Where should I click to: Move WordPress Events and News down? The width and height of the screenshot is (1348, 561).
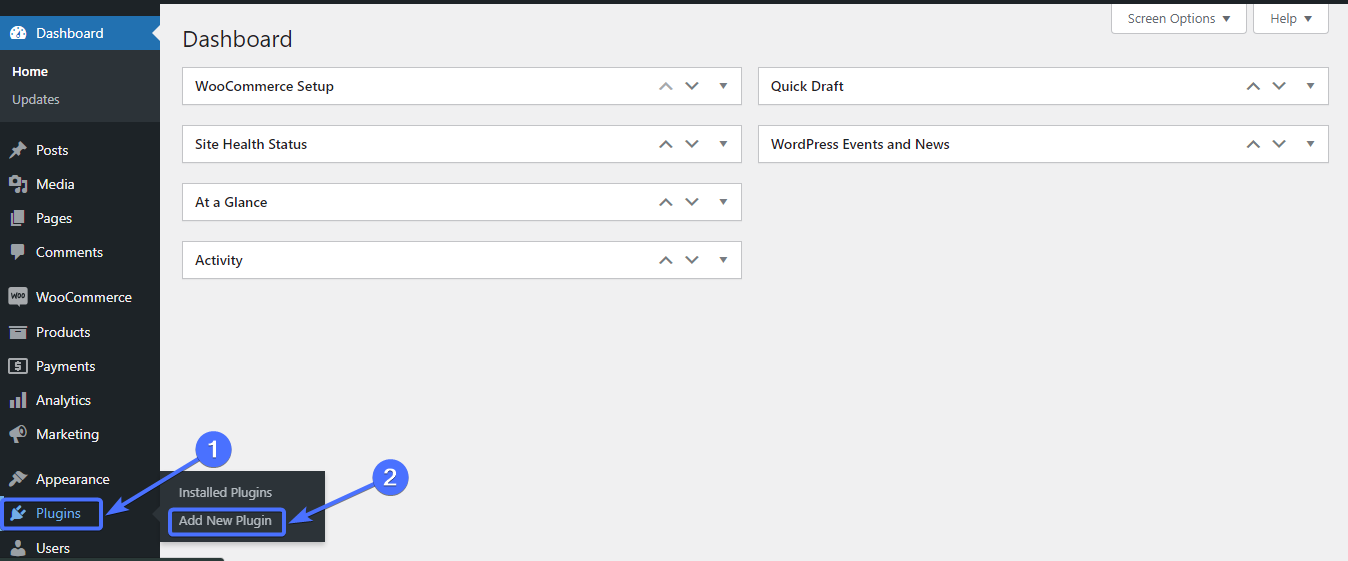pyautogui.click(x=1279, y=144)
